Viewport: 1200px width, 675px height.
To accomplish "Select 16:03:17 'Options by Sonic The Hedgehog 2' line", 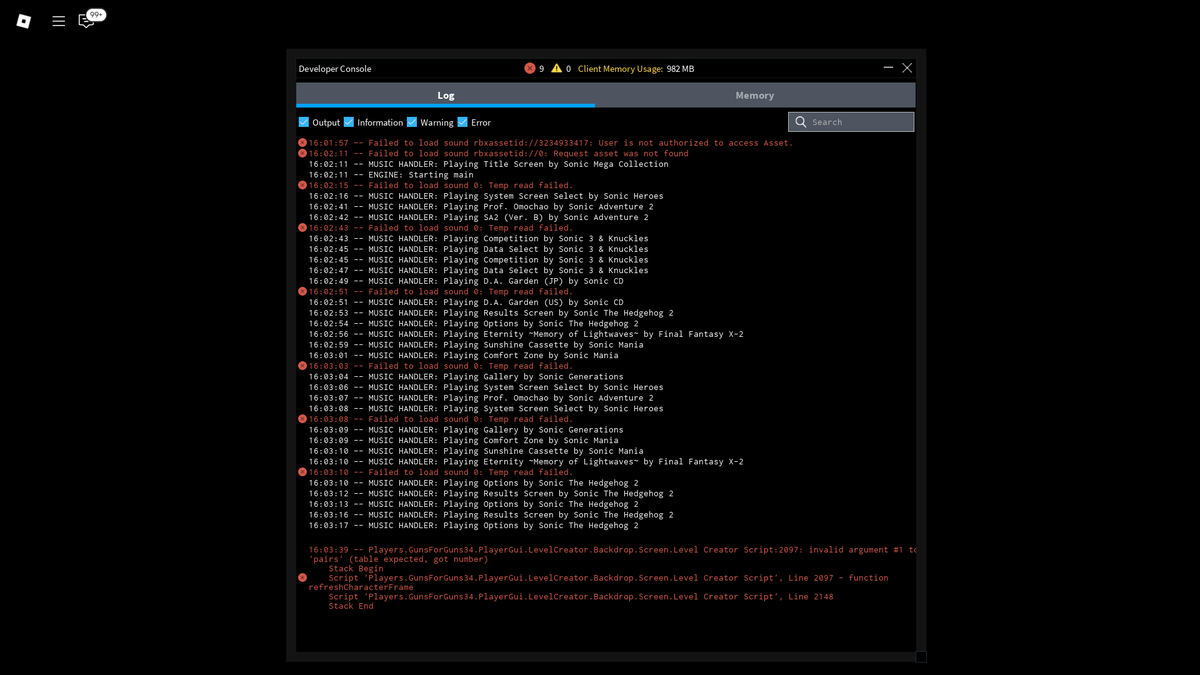I will pyautogui.click(x=473, y=525).
